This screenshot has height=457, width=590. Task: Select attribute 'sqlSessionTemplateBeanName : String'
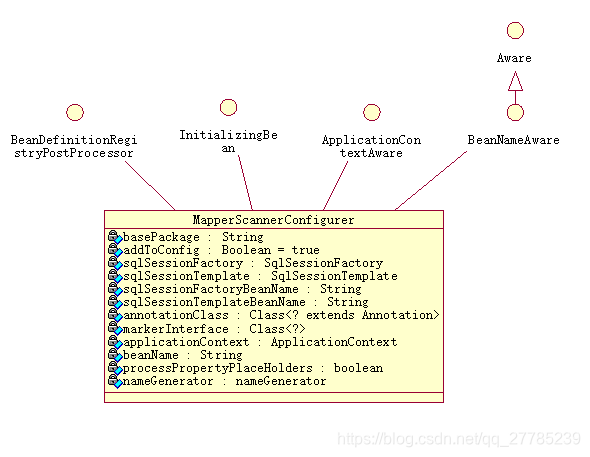point(246,302)
